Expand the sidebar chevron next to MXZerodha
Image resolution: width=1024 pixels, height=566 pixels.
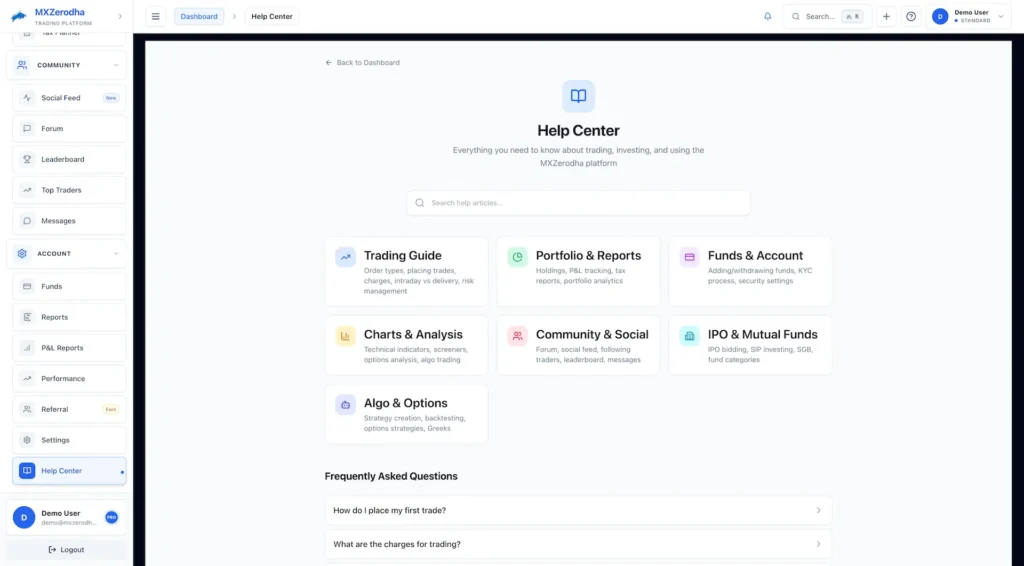[x=120, y=16]
